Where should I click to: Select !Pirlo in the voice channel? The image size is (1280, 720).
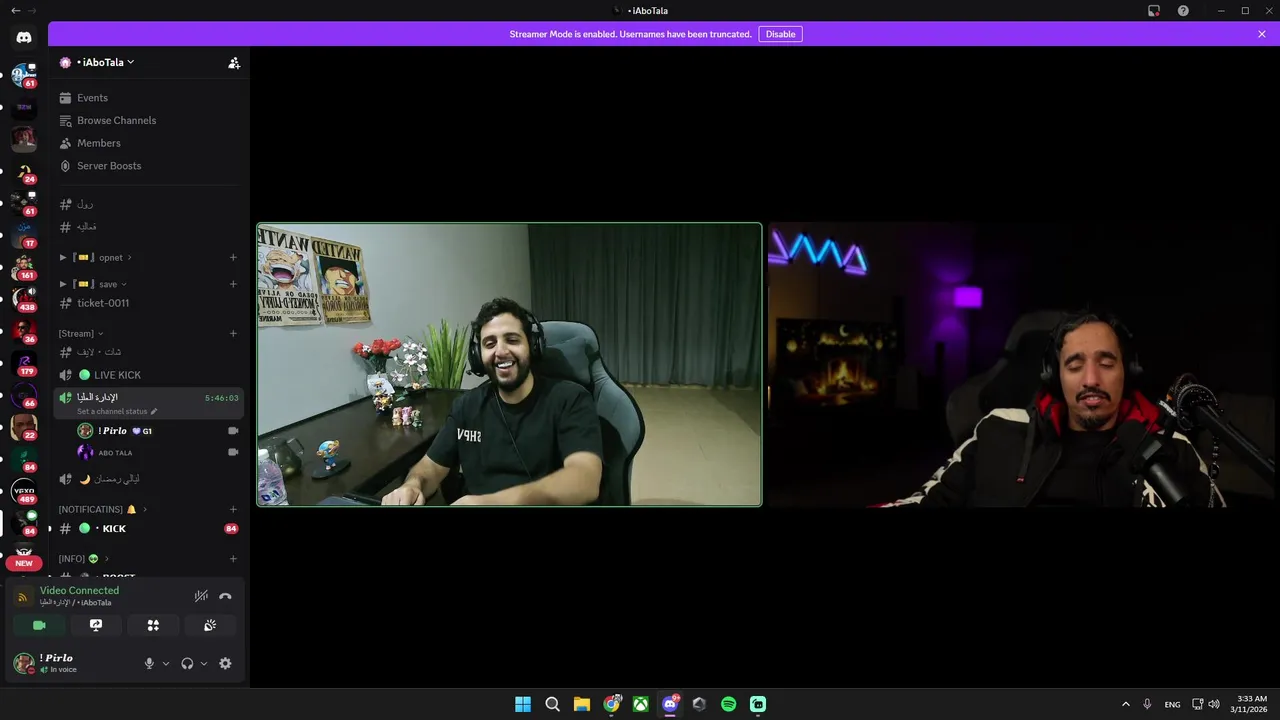[158, 431]
